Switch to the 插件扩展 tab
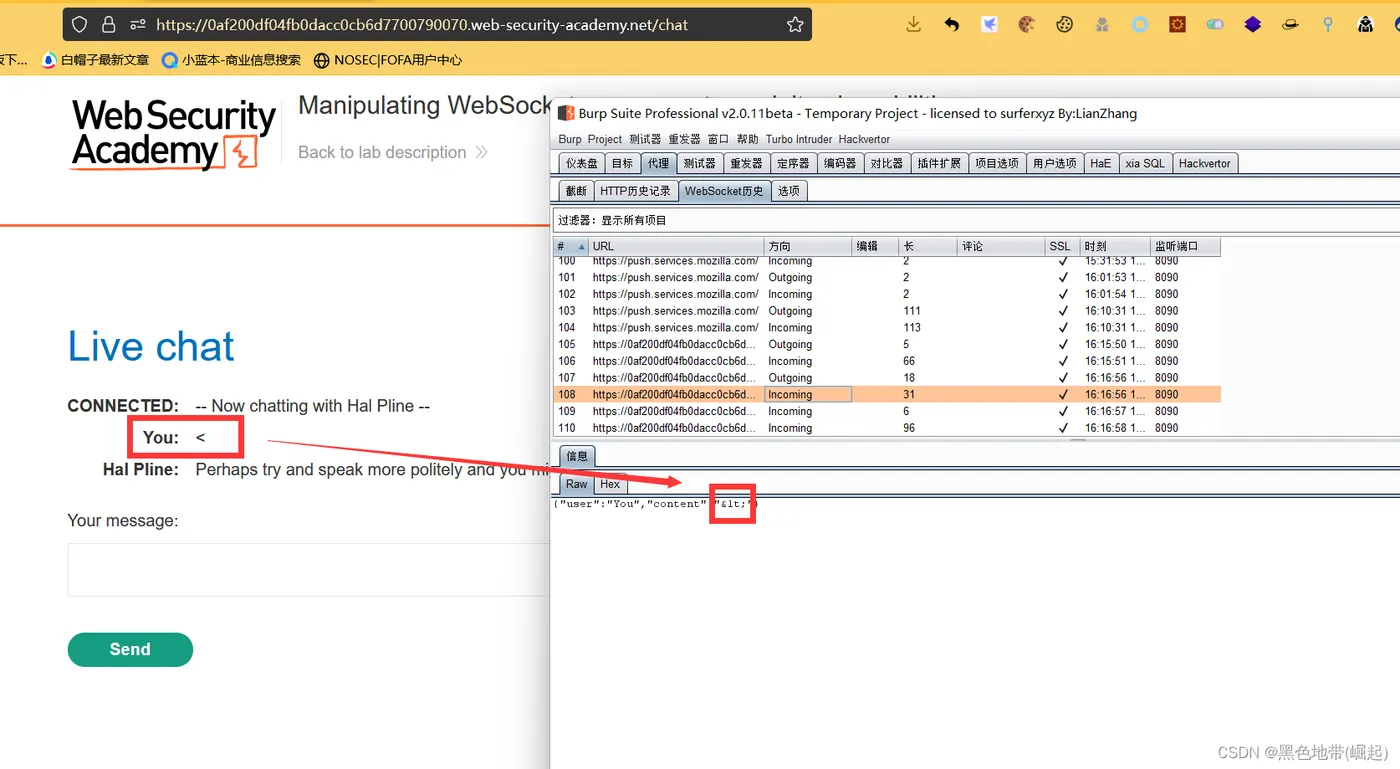Image resolution: width=1400 pixels, height=769 pixels. (x=939, y=163)
